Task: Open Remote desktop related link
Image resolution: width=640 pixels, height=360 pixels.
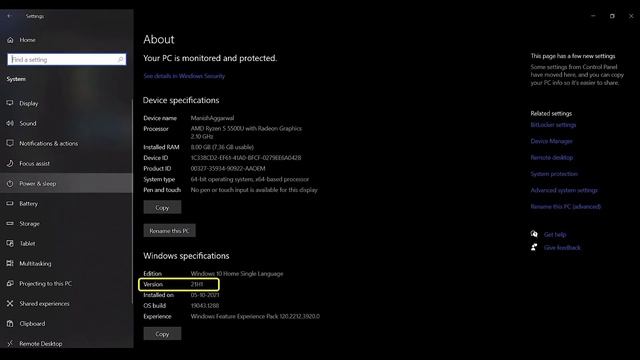Action: coord(551,158)
